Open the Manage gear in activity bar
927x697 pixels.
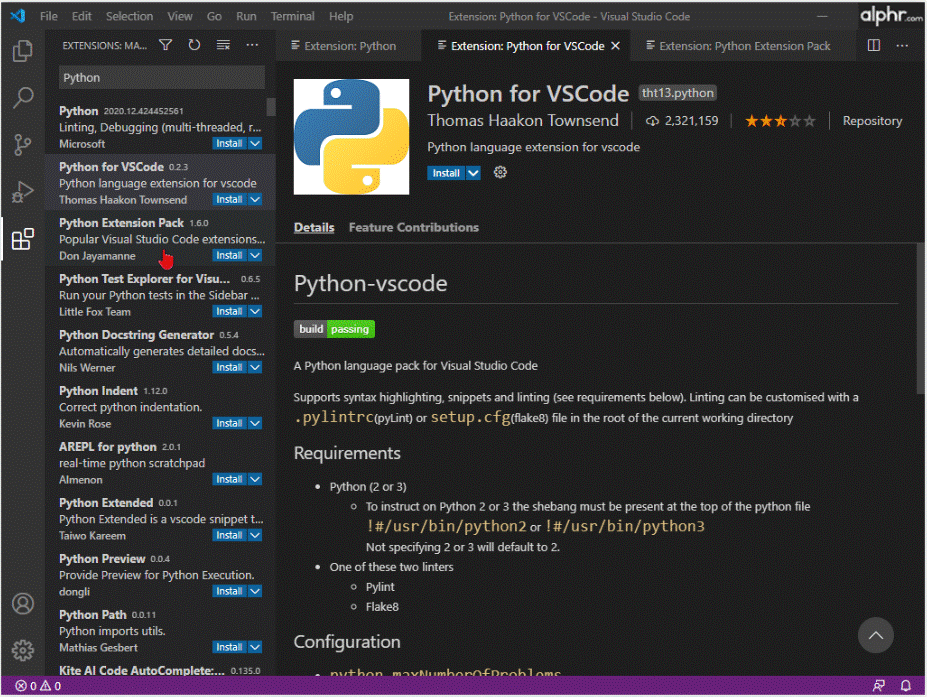[22, 650]
